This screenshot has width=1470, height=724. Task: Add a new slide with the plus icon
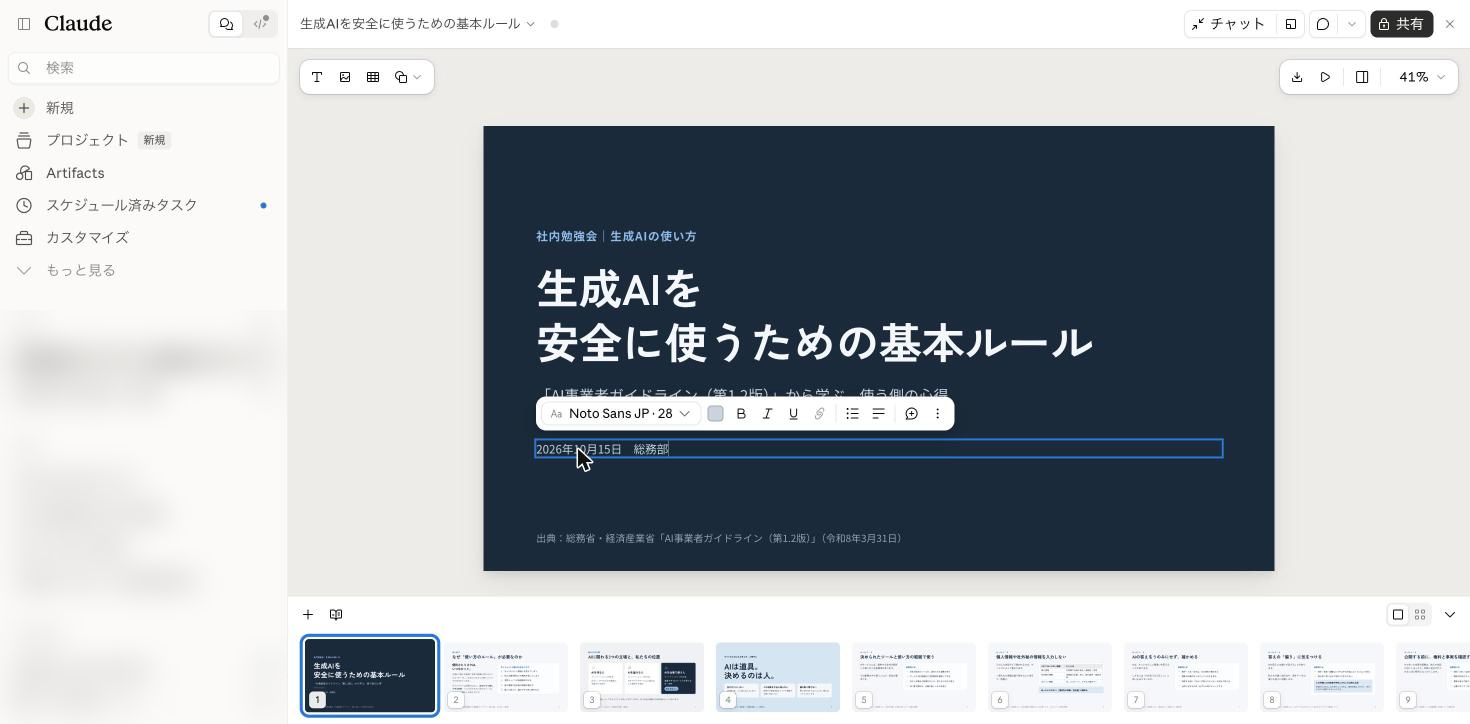(x=308, y=615)
